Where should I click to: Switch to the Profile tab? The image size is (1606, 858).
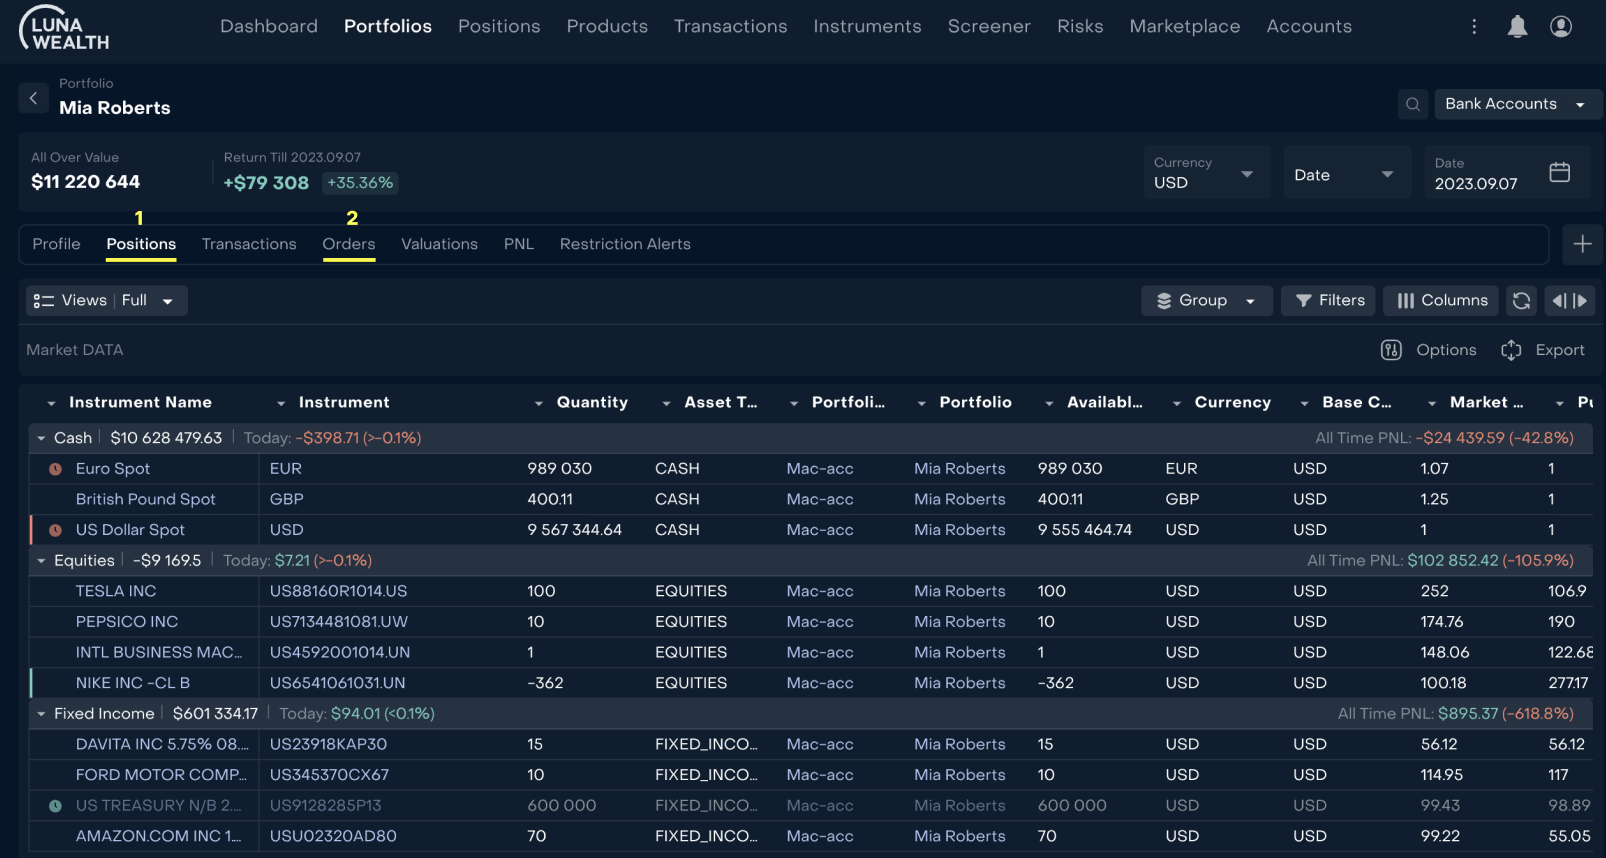pyautogui.click(x=56, y=244)
